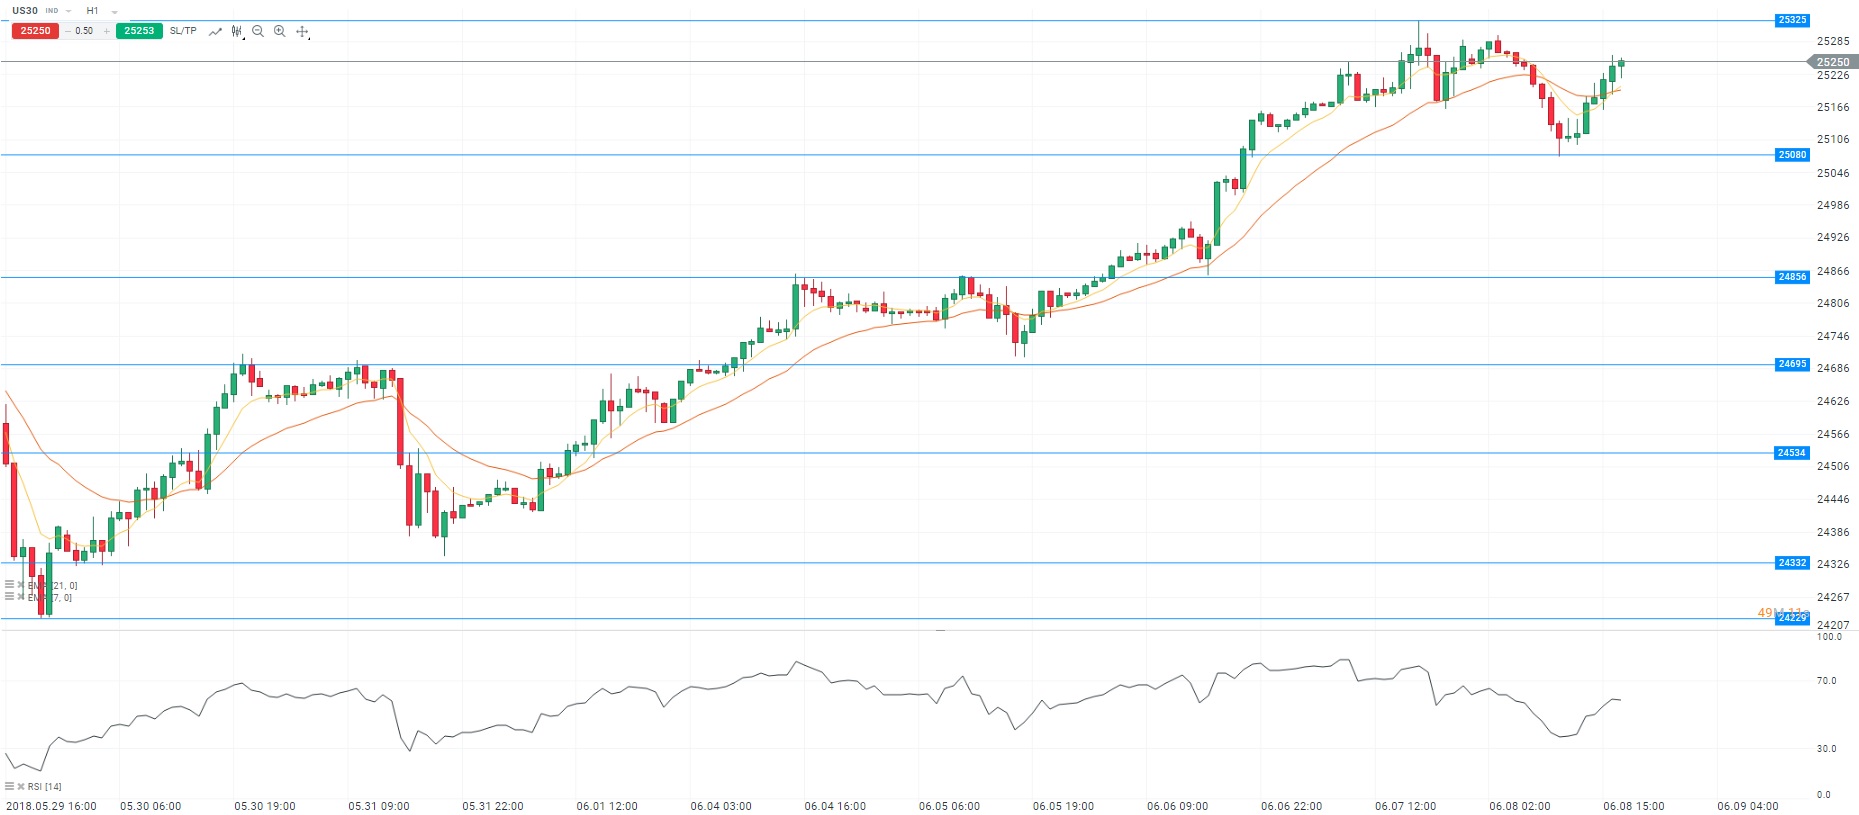Increase volume with the plus button
Image resolution: width=1859 pixels, height=815 pixels.
coord(107,31)
